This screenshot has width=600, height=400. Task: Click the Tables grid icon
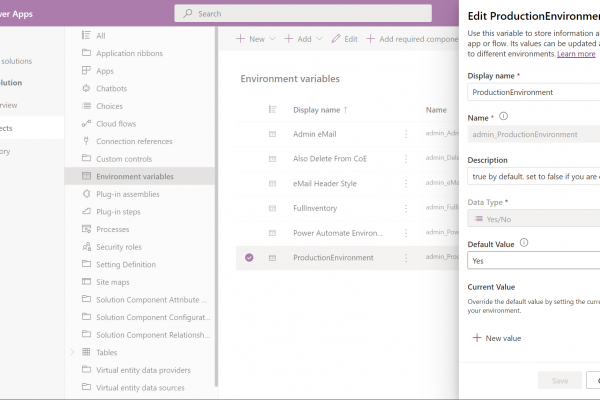pyautogui.click(x=86, y=352)
